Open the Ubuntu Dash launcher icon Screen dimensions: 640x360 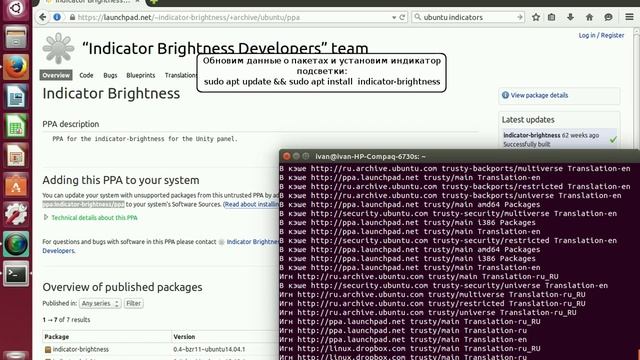(x=16, y=8)
